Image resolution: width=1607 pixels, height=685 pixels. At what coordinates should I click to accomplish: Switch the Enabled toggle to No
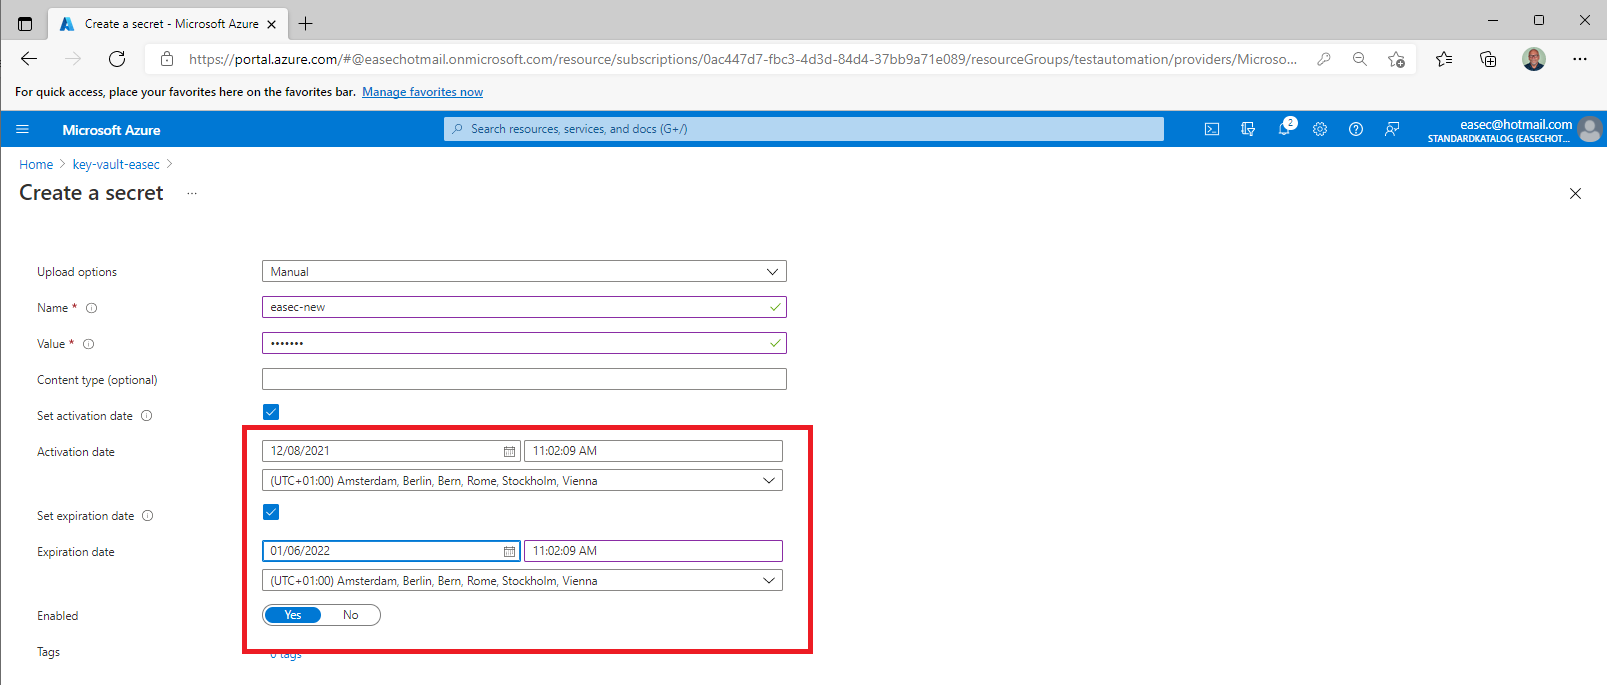pos(350,615)
